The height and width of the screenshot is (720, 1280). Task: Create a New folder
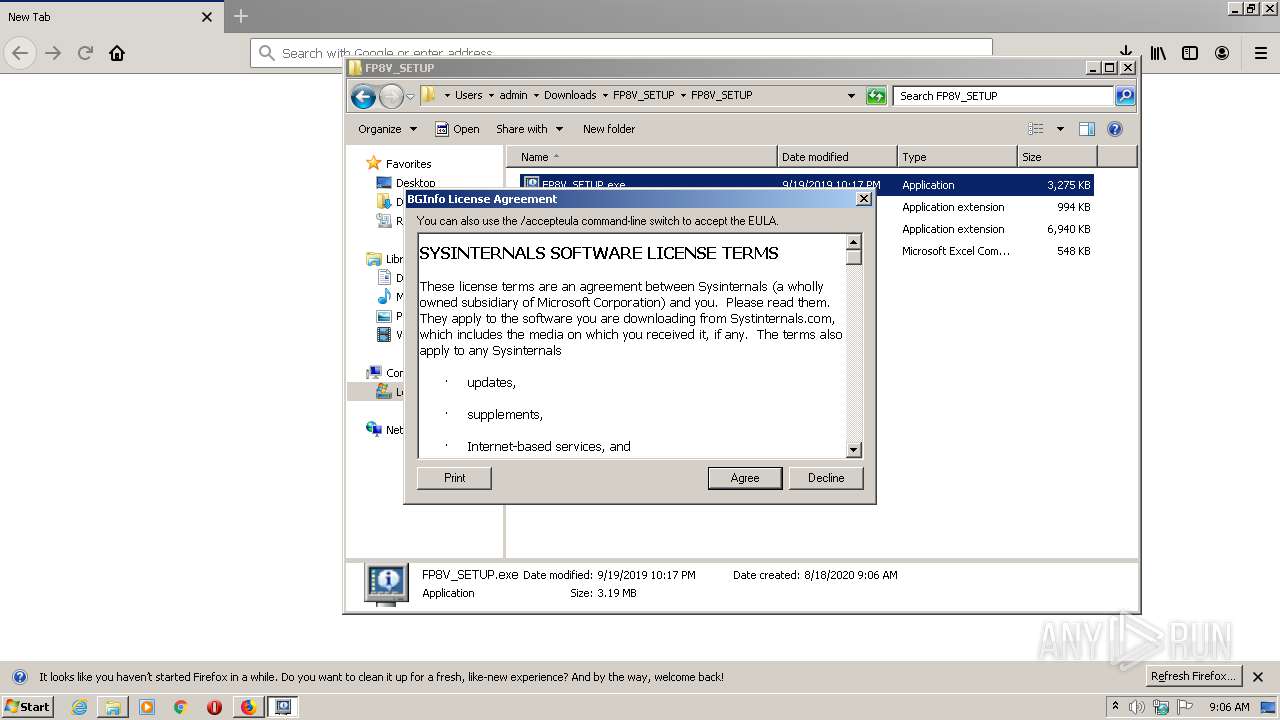click(x=609, y=129)
